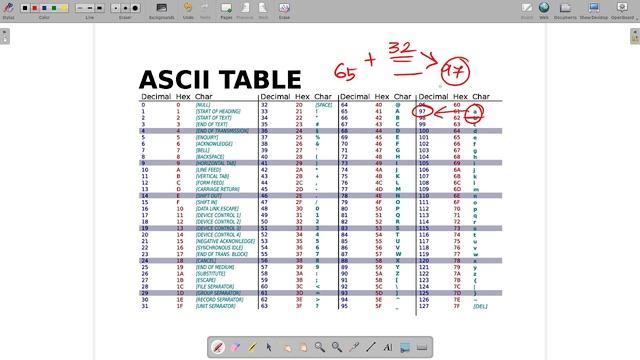Set the large eraser size
Screen dimensions: 640x360
135,8
